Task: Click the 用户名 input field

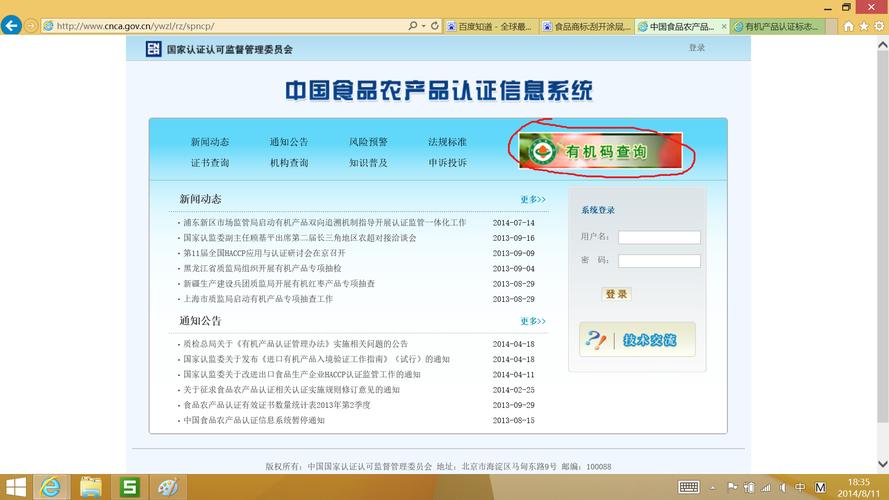Action: click(x=659, y=237)
